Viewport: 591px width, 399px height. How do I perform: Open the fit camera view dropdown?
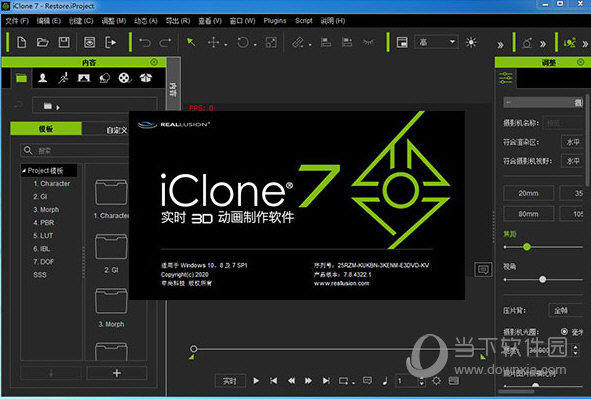coord(572,161)
